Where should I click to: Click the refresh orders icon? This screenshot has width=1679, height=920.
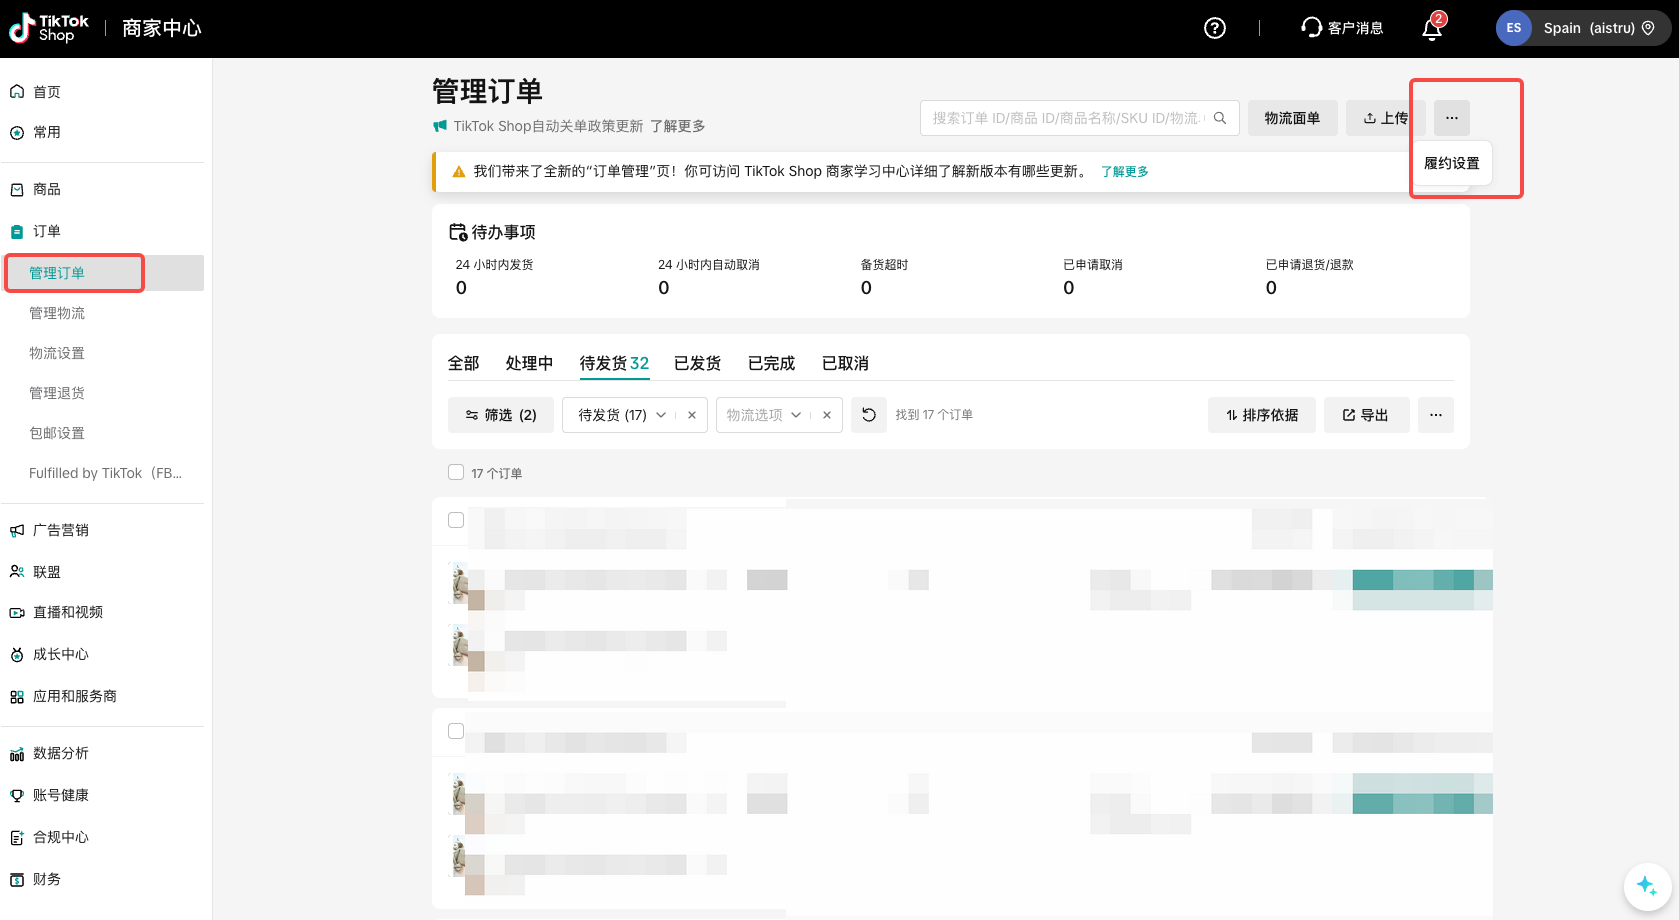868,415
